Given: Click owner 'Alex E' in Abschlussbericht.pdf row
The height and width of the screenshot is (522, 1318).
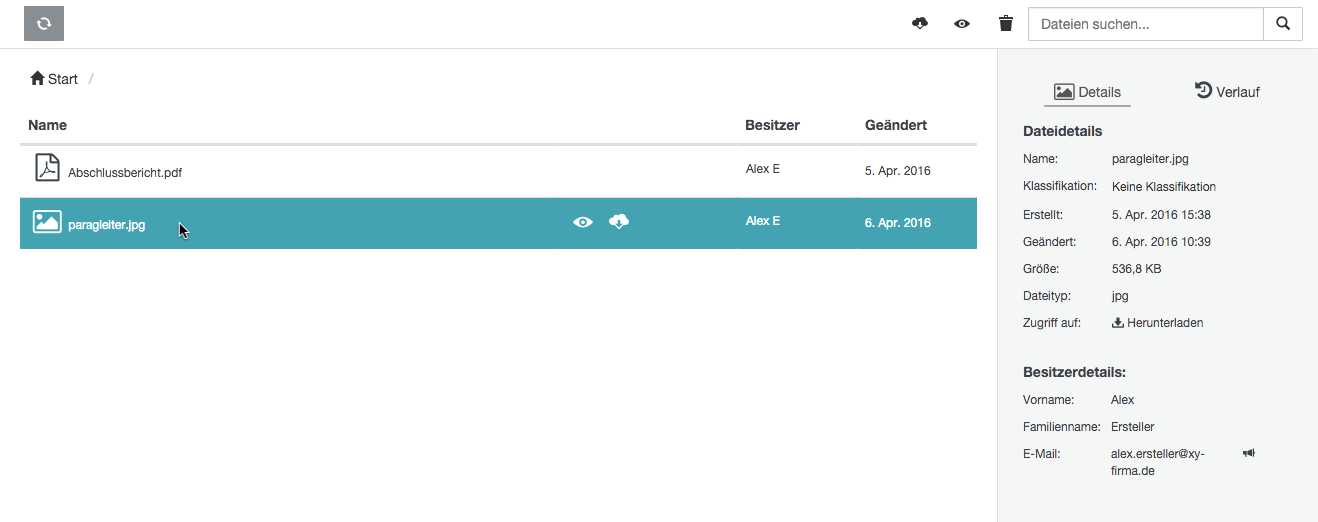Looking at the screenshot, I should (x=763, y=169).
